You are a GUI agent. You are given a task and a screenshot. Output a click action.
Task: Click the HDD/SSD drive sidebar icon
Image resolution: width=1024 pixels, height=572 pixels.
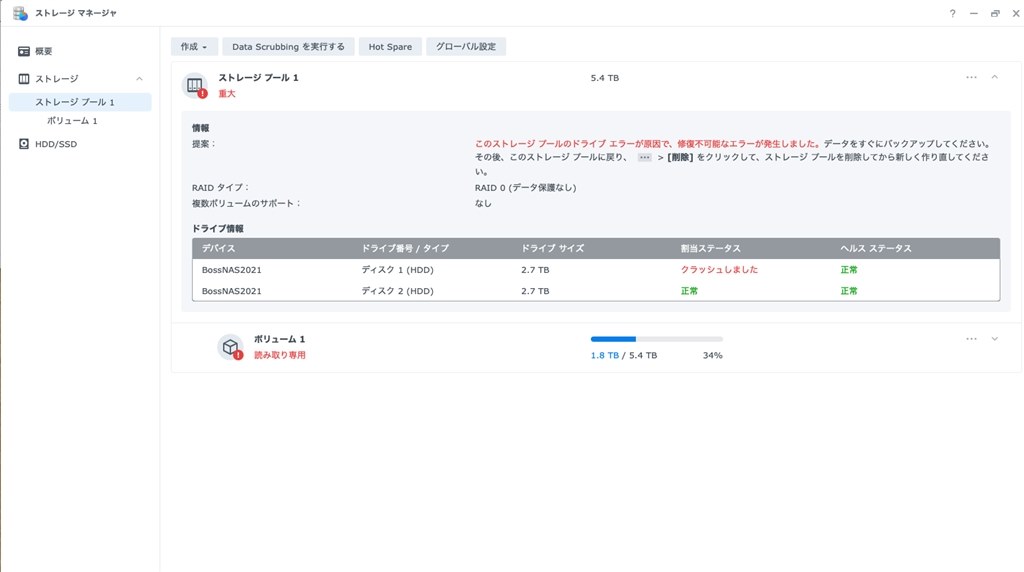tap(24, 144)
